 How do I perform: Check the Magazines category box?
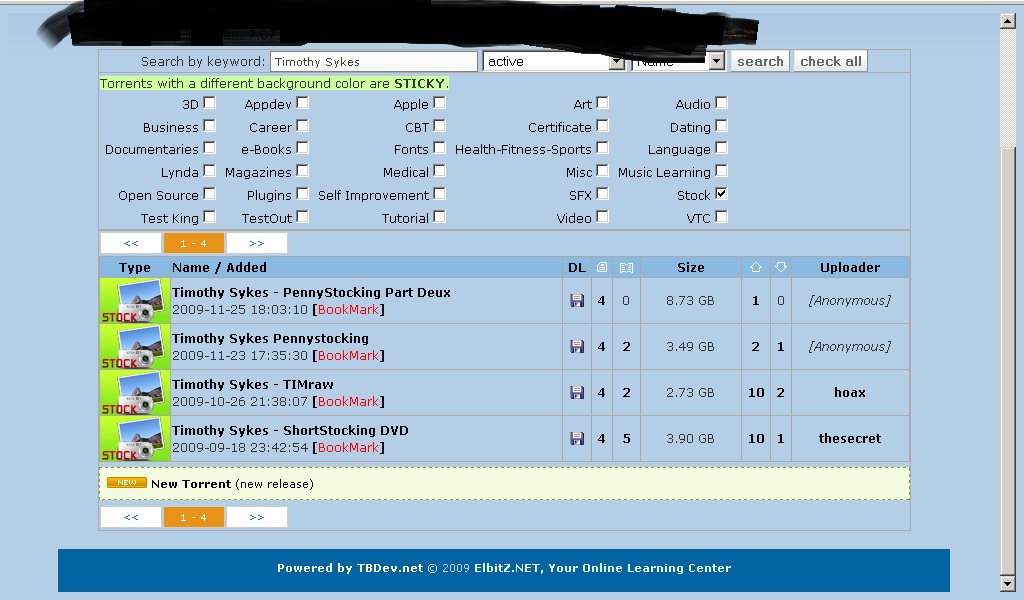[x=302, y=171]
